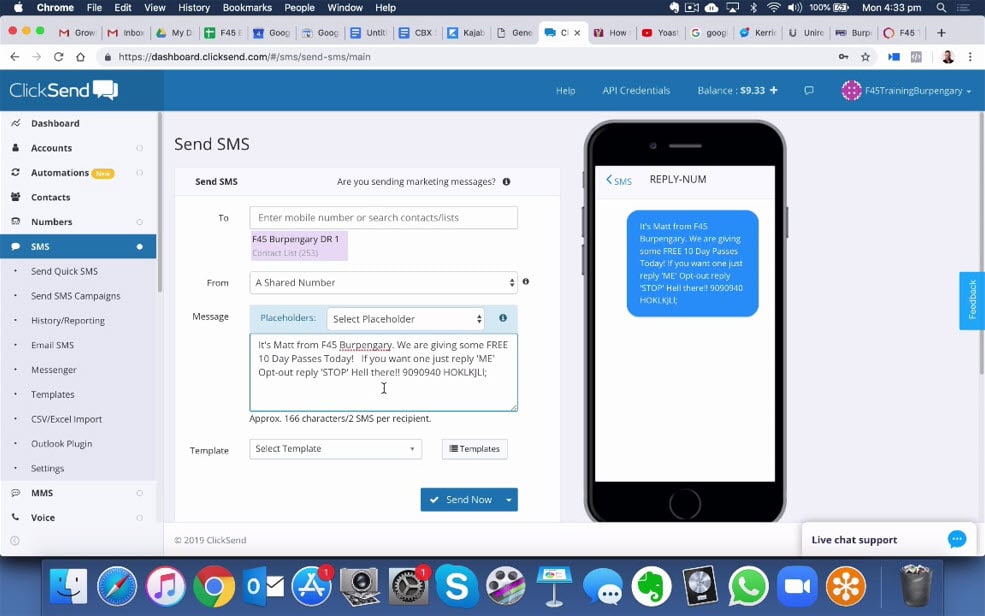Viewport: 985px width, 616px height.
Task: Open the People menu
Action: [x=299, y=8]
